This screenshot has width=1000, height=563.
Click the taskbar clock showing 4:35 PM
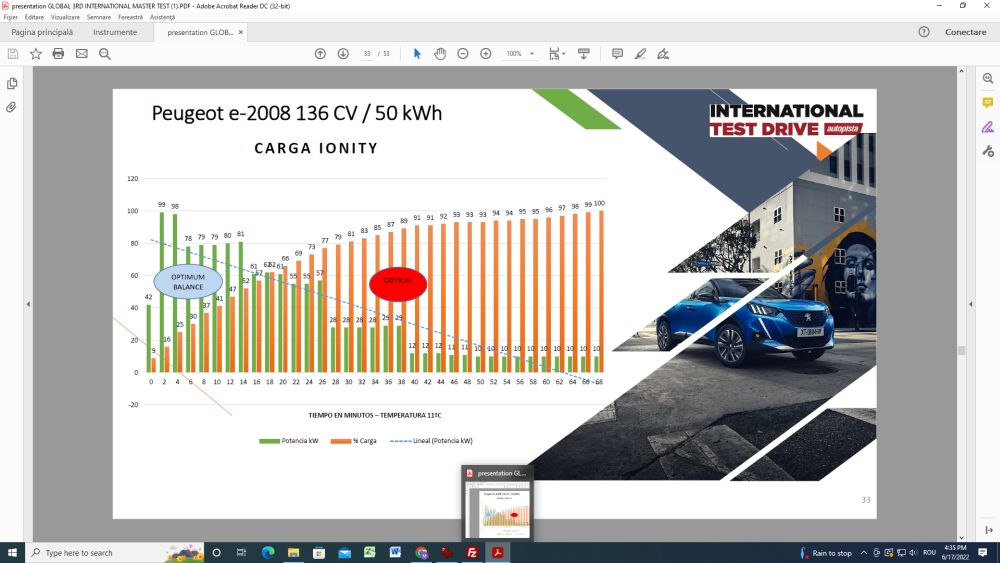coord(955,552)
